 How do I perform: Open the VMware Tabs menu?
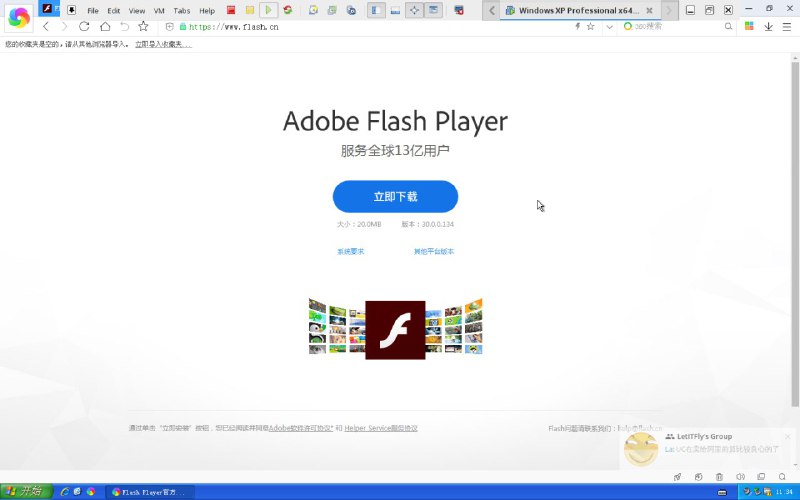(x=182, y=10)
